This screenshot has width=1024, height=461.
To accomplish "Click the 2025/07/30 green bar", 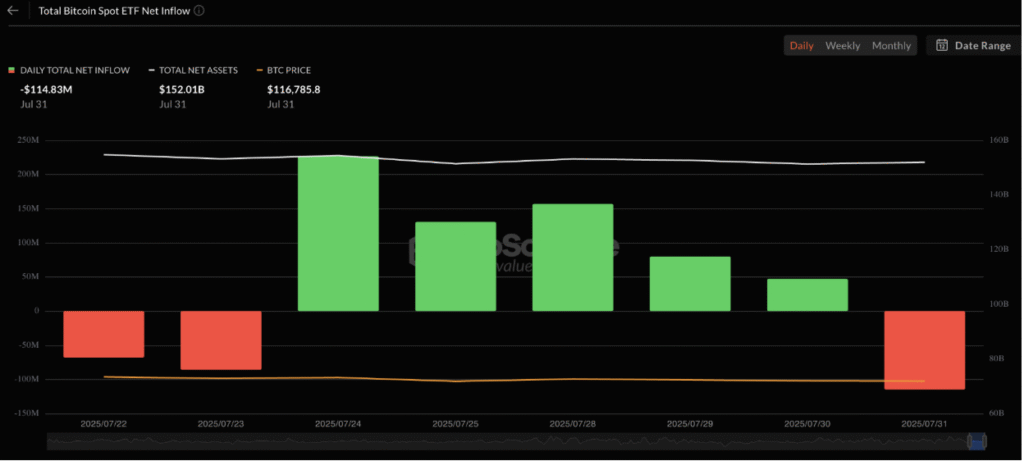I will (x=807, y=294).
